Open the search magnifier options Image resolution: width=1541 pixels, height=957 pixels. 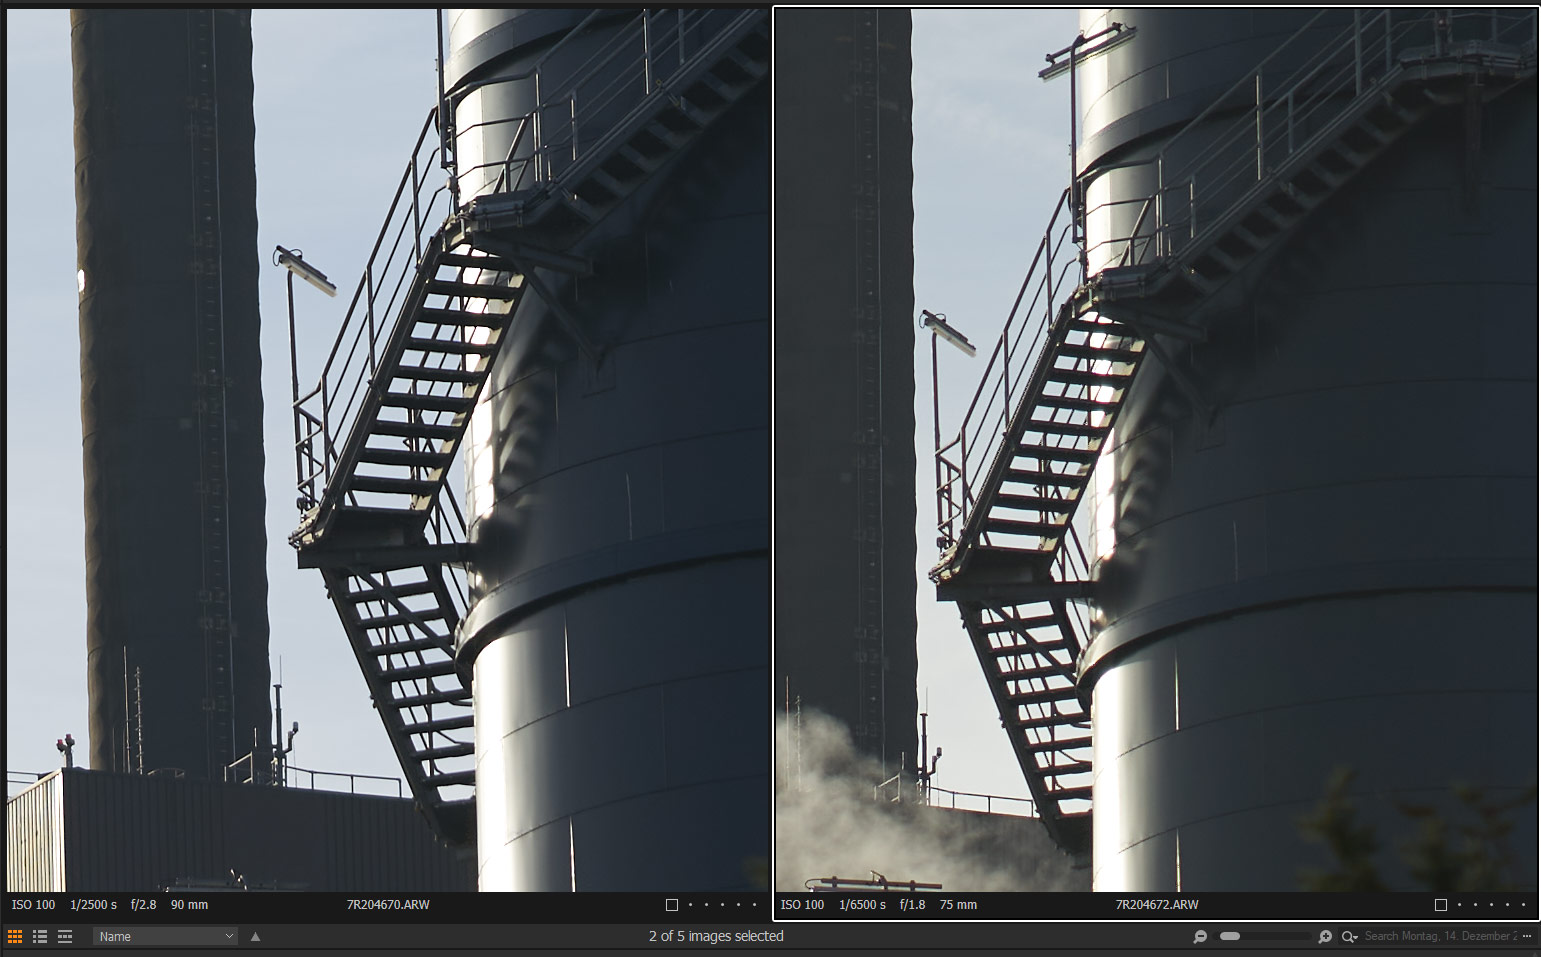coord(1349,936)
